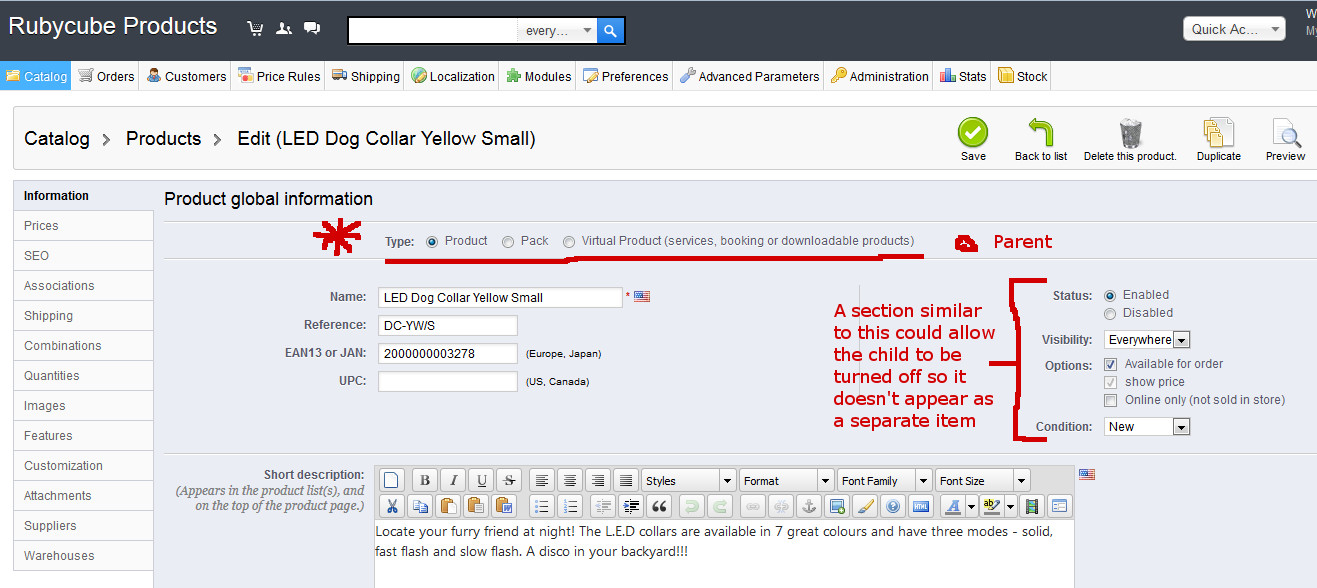Click into the empty UPC field
Screen dimensions: 1317x588
[448, 381]
